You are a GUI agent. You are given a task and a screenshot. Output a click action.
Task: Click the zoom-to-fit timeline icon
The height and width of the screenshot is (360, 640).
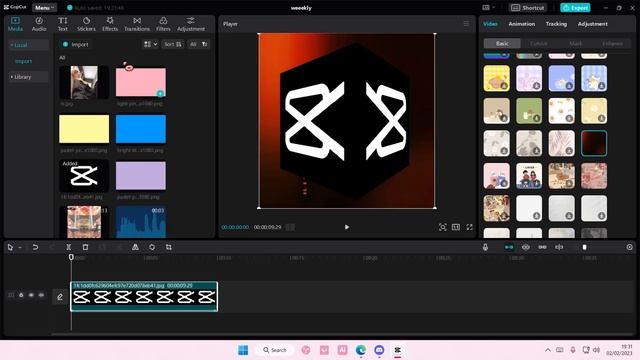pyautogui.click(x=629, y=247)
